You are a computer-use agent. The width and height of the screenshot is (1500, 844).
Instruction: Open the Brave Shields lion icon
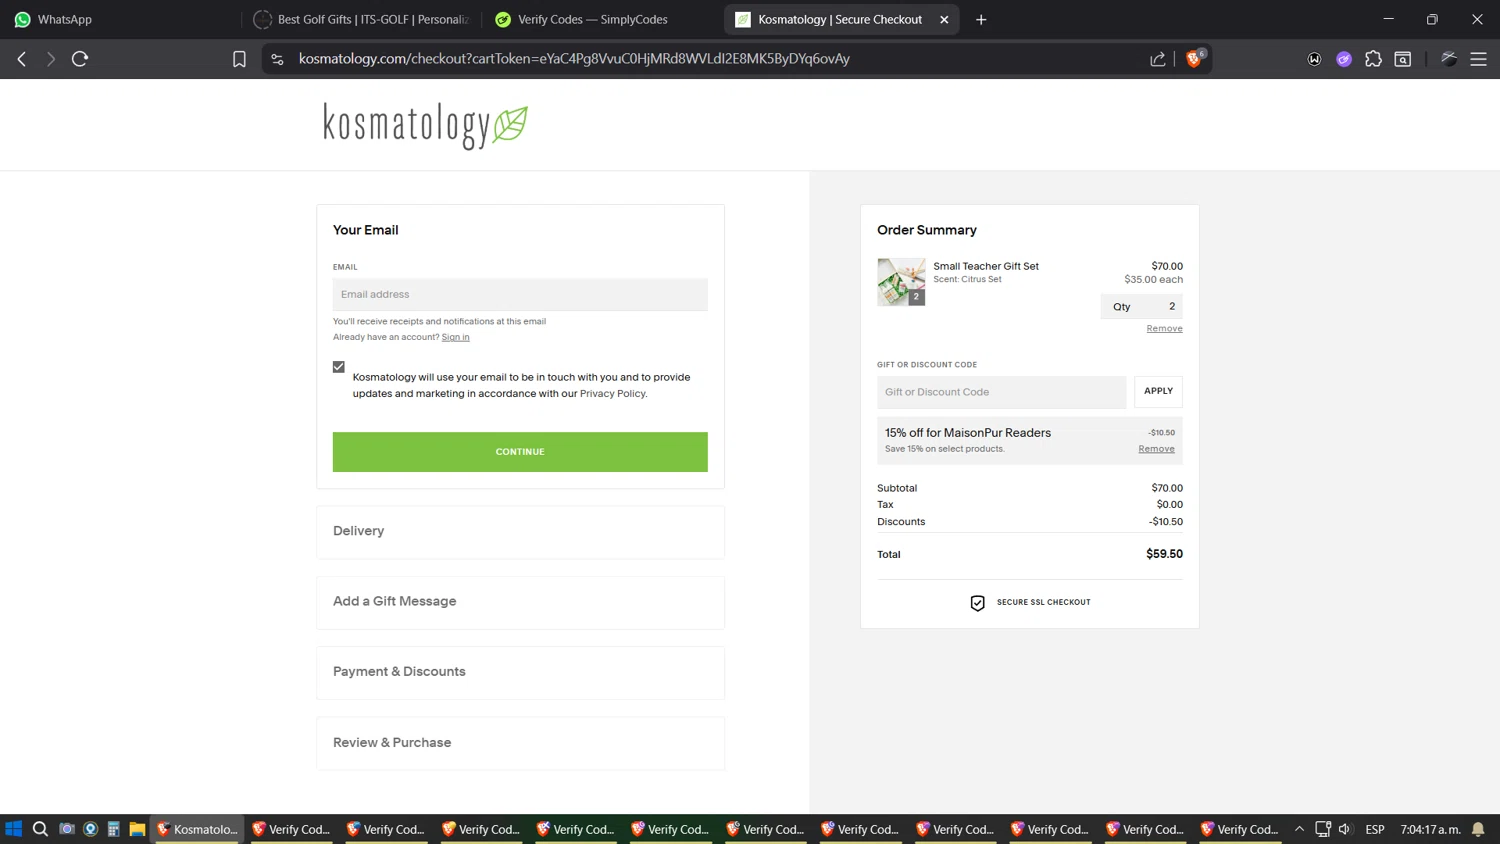(x=1194, y=58)
